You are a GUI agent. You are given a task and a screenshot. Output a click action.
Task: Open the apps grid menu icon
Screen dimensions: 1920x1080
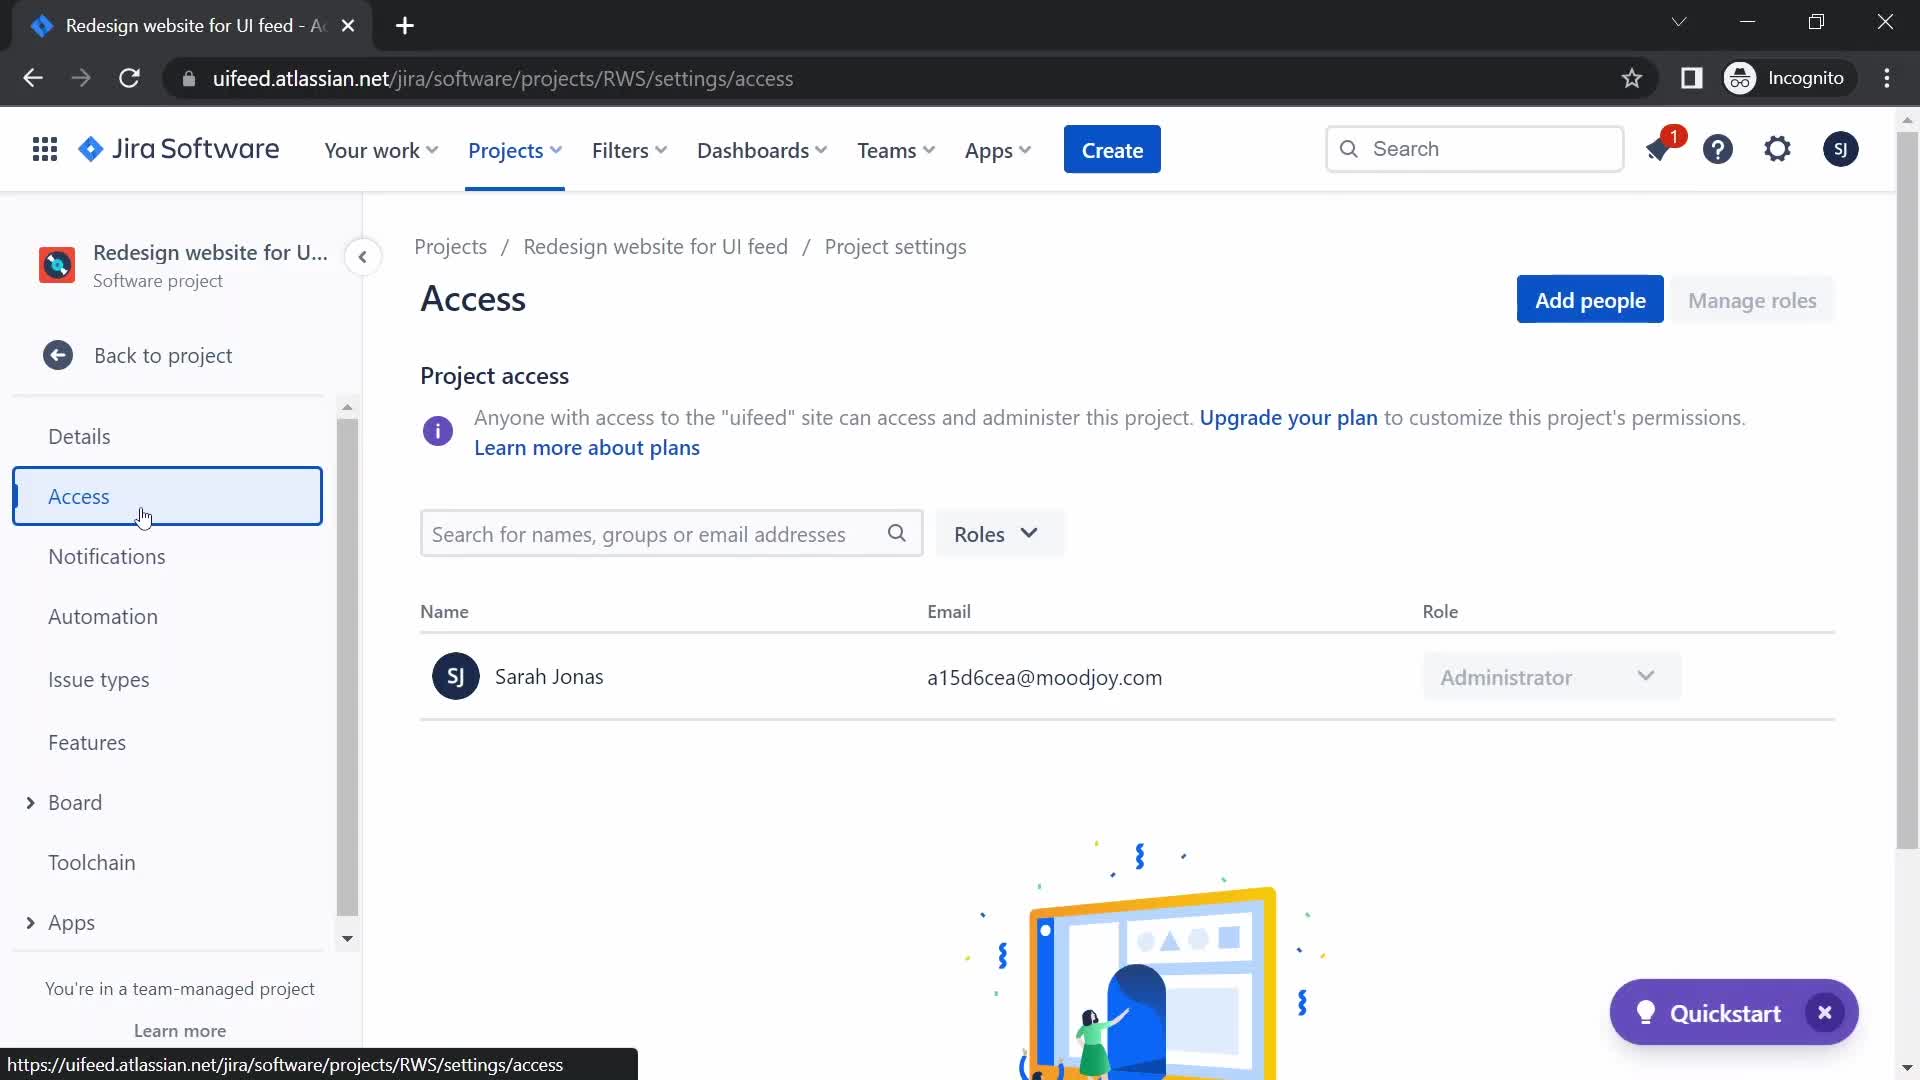(44, 149)
